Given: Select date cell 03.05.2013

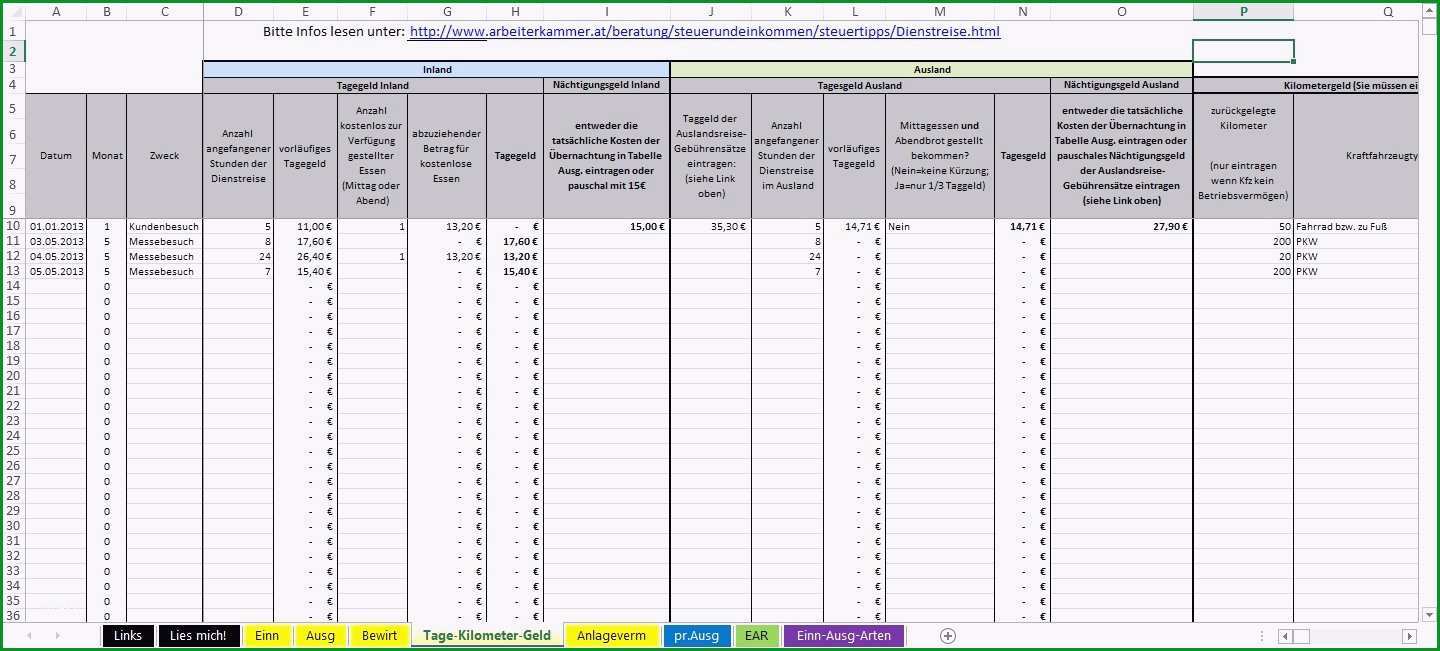Looking at the screenshot, I should point(56,242).
